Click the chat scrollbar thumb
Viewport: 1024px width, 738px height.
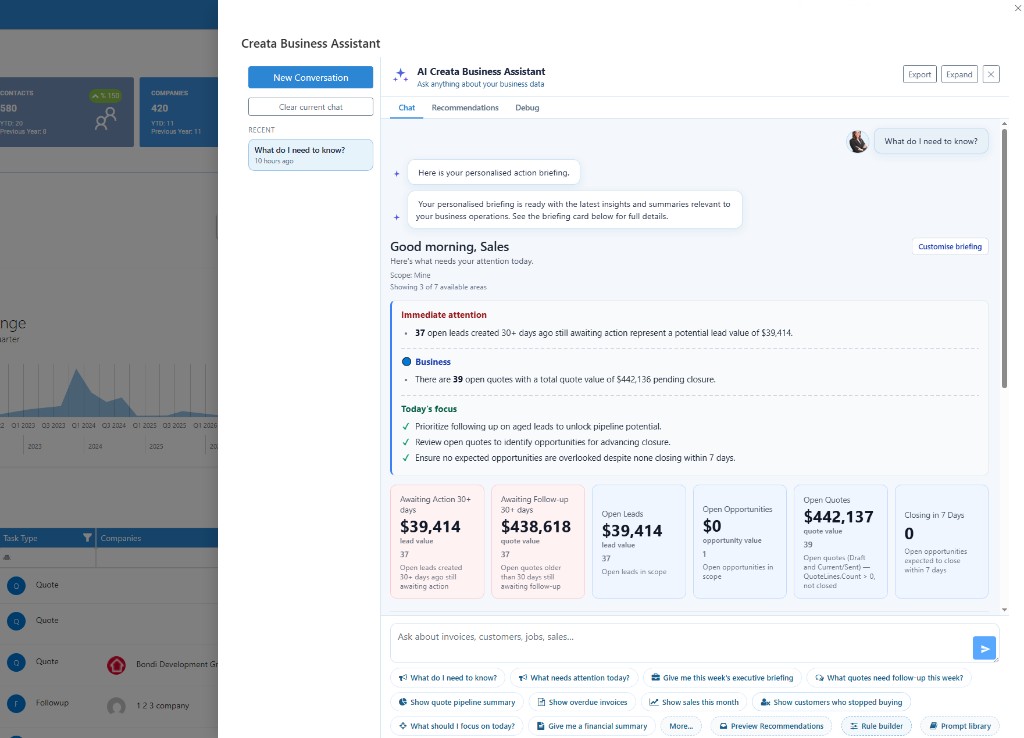(1004, 259)
